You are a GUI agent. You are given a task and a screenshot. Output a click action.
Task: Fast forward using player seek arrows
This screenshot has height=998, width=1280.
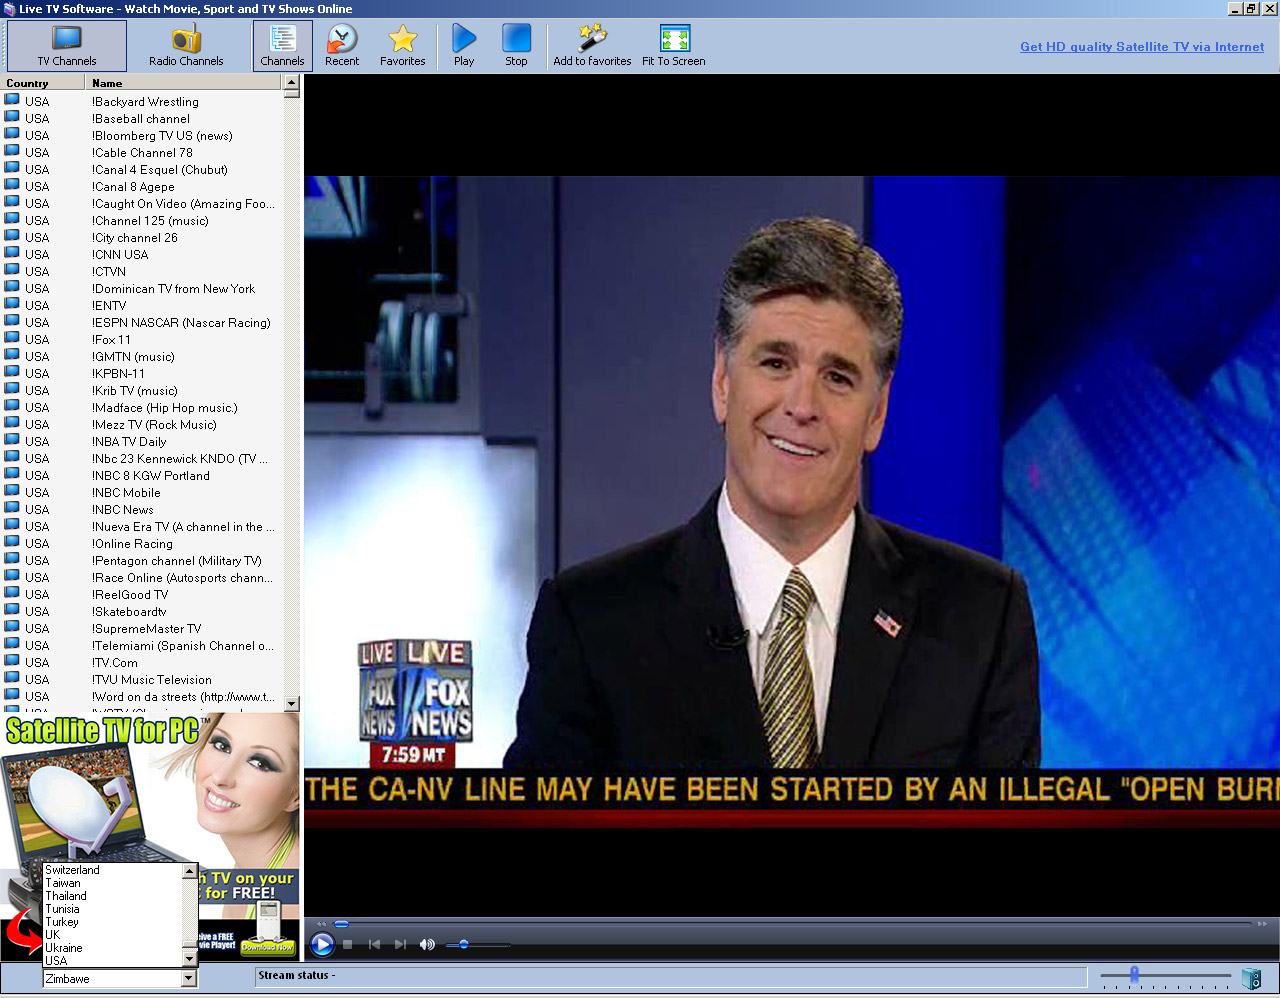pos(1262,924)
